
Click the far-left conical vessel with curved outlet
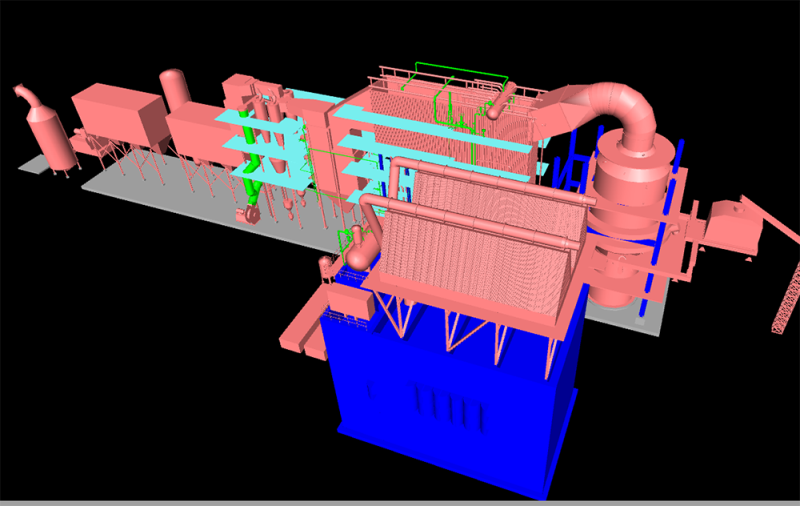(x=46, y=133)
